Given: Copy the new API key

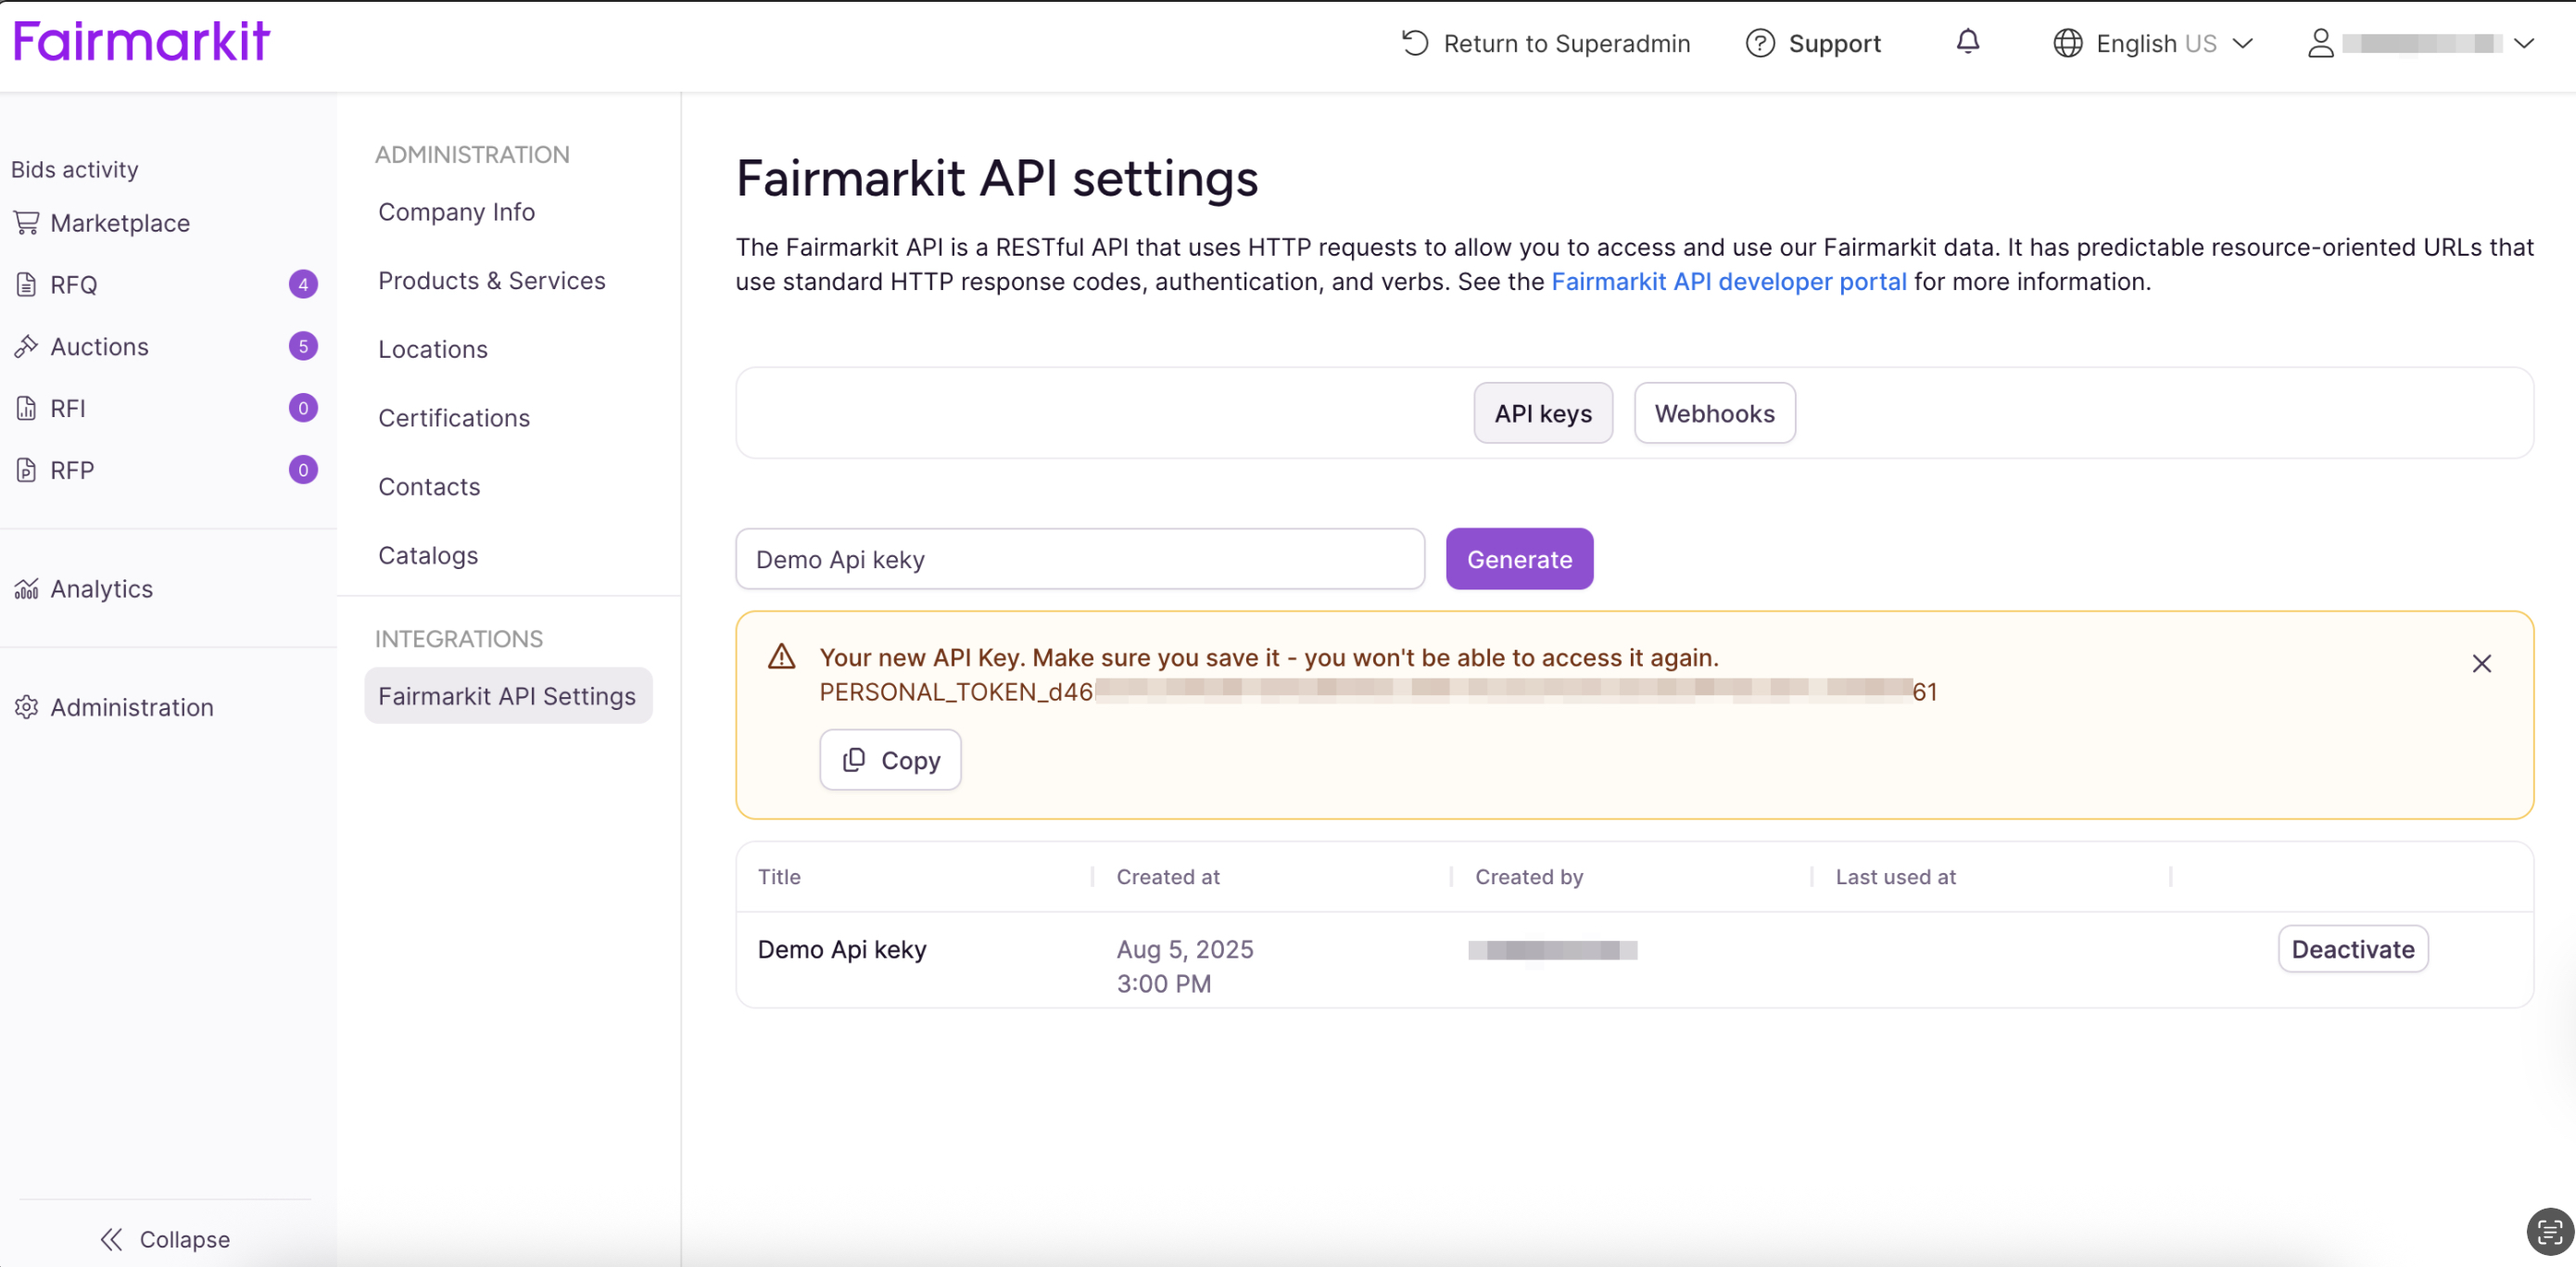Looking at the screenshot, I should (890, 760).
